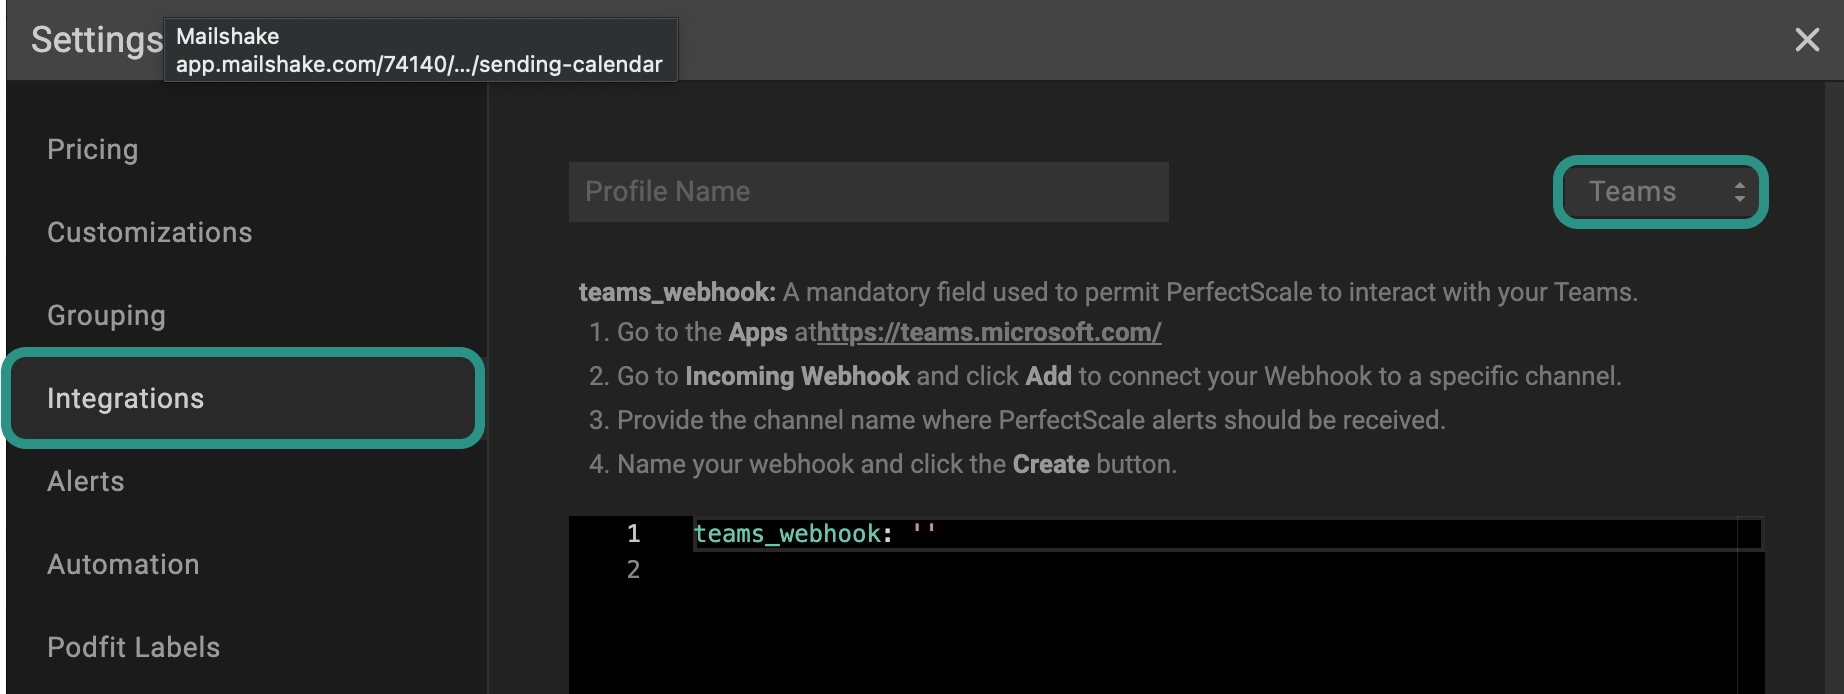
Task: Close the Settings dialog with the X
Action: (1806, 40)
